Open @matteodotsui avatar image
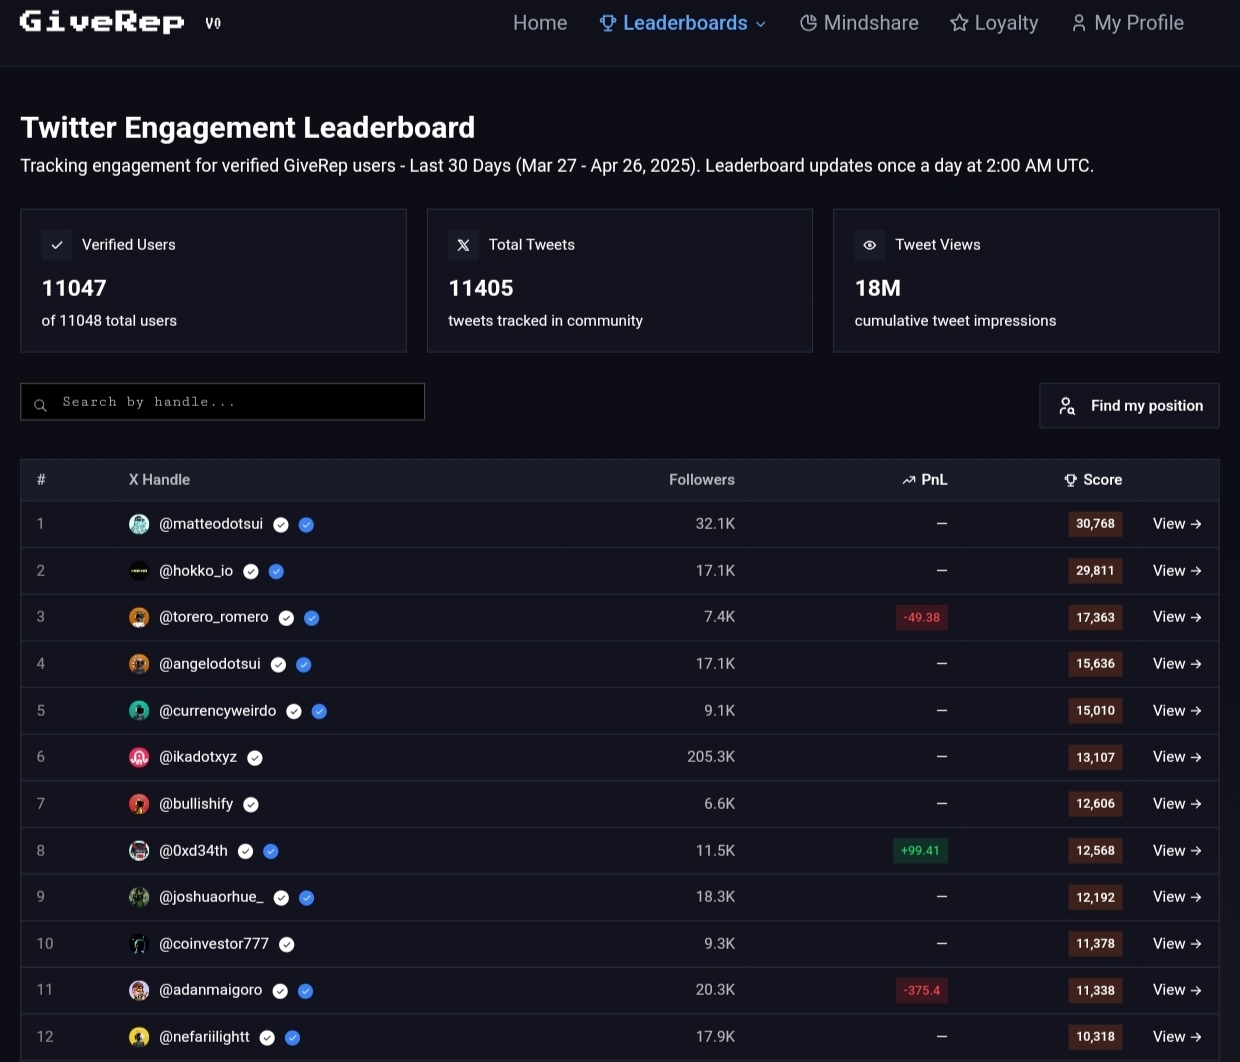Image resolution: width=1240 pixels, height=1062 pixels. pyautogui.click(x=139, y=524)
